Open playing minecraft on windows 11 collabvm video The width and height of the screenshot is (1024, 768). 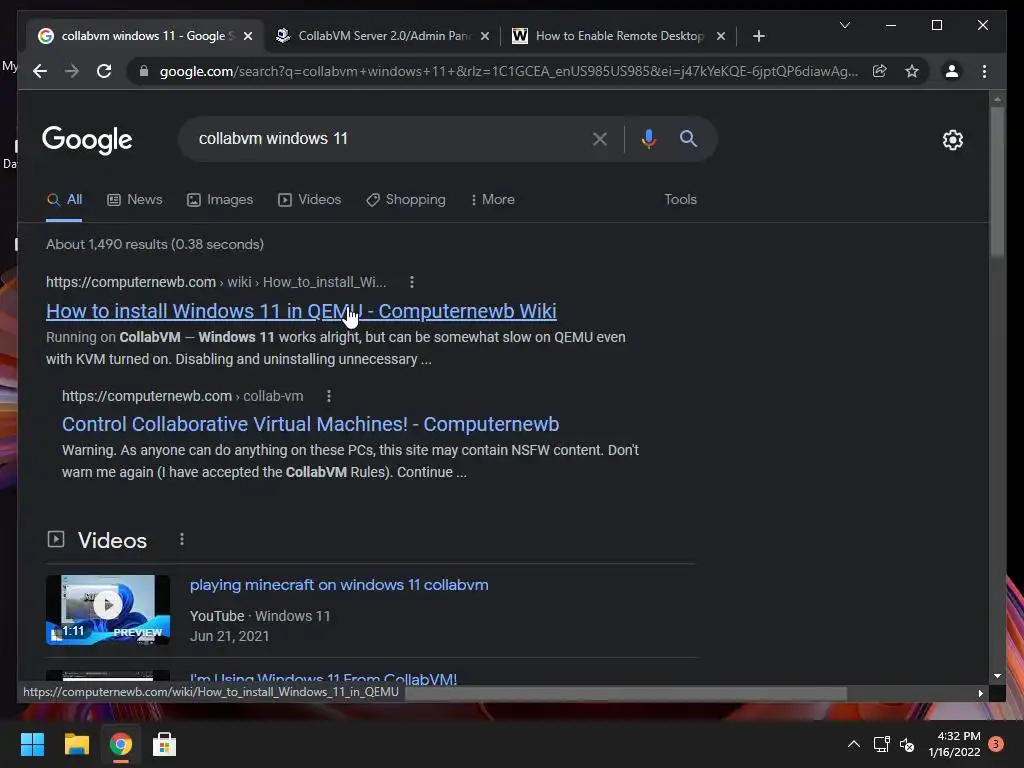[x=339, y=585]
